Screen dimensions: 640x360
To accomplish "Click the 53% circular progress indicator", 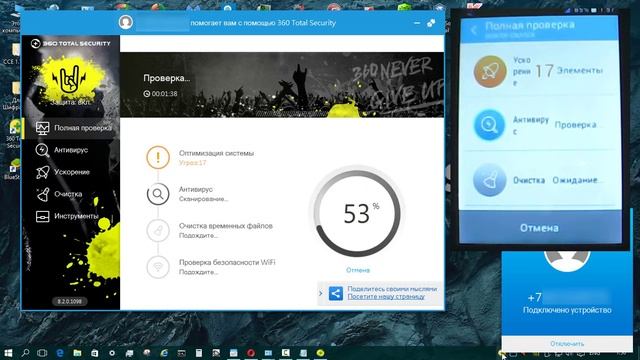I will [x=358, y=212].
